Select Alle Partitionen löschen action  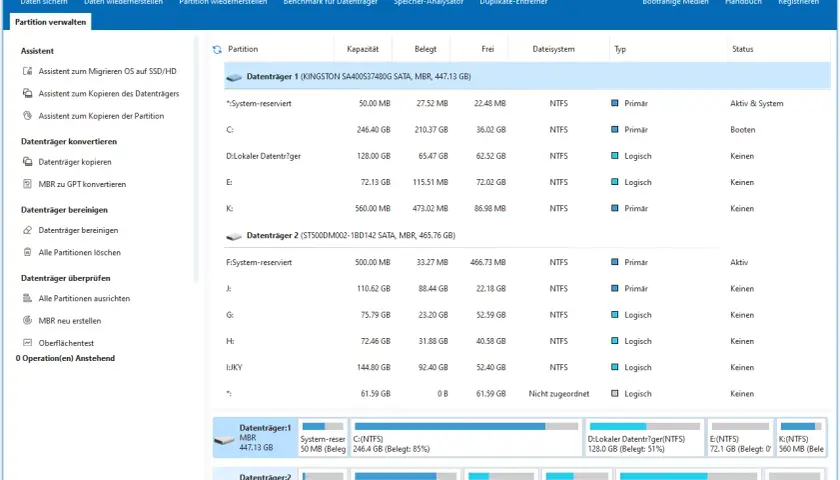pos(79,252)
